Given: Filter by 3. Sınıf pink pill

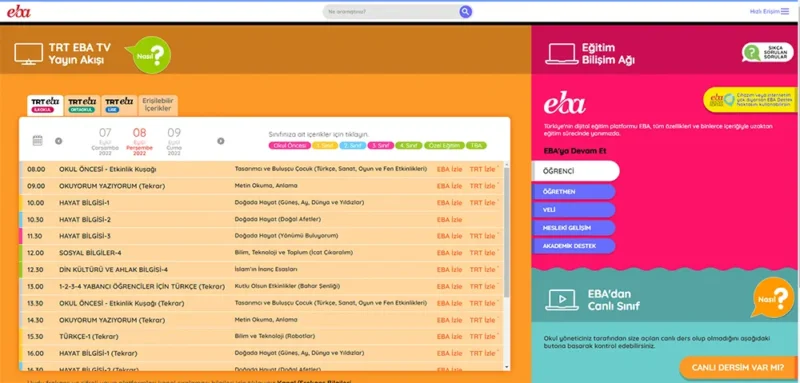Looking at the screenshot, I should [381, 146].
